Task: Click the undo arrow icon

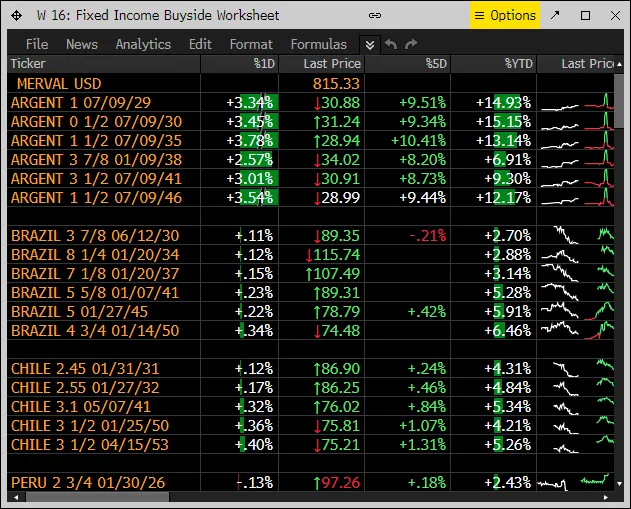Action: (x=391, y=44)
